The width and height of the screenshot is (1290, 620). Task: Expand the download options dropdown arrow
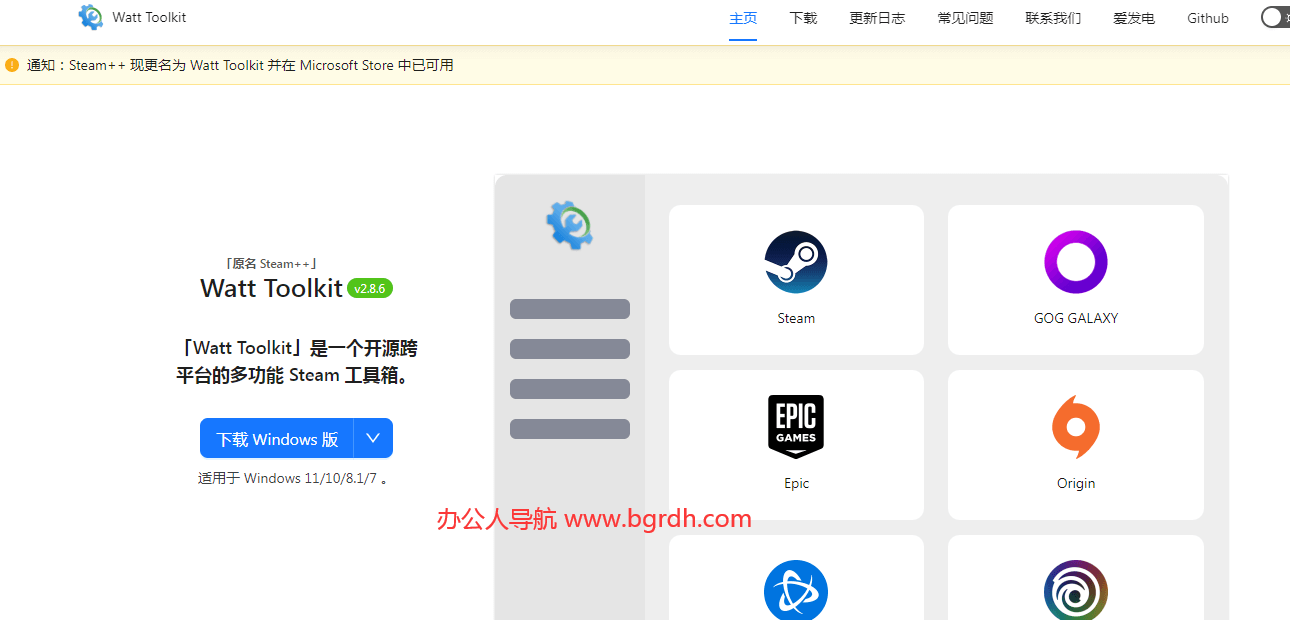point(373,438)
